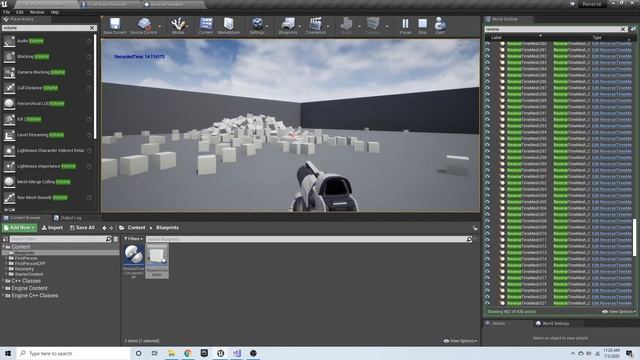Hide ReverseTimeMesh290 using its eye icon
Image resolution: width=640 pixels, height=360 pixels.
pyautogui.click(x=487, y=107)
